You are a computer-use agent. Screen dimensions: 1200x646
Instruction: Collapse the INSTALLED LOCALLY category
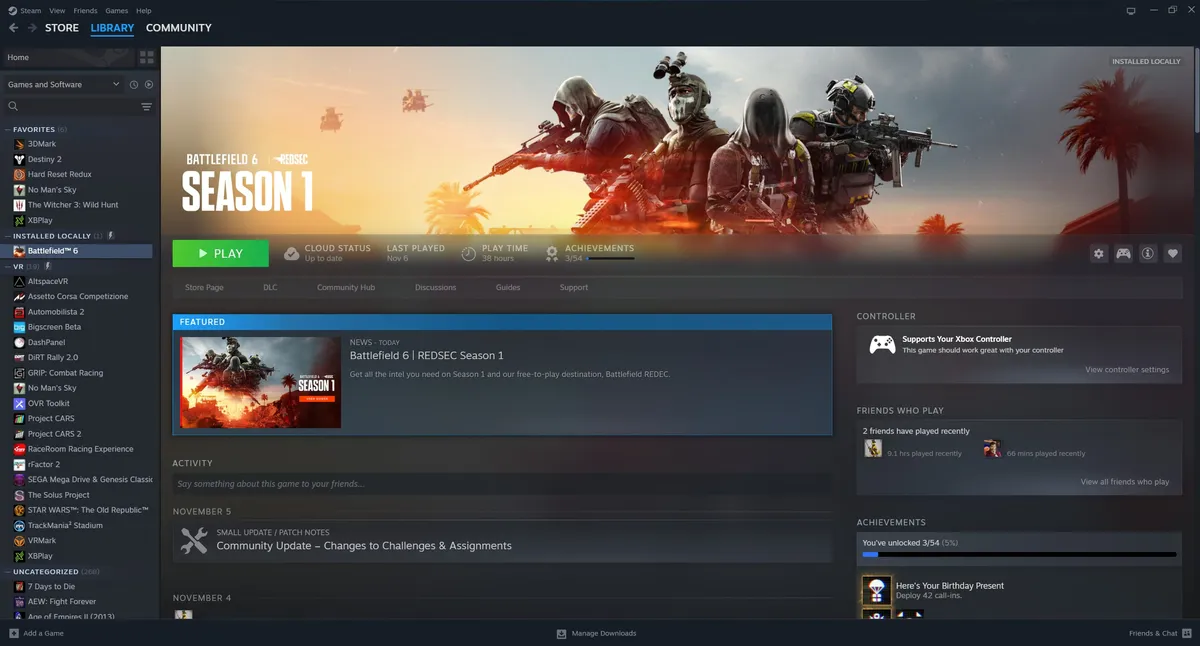[7, 236]
